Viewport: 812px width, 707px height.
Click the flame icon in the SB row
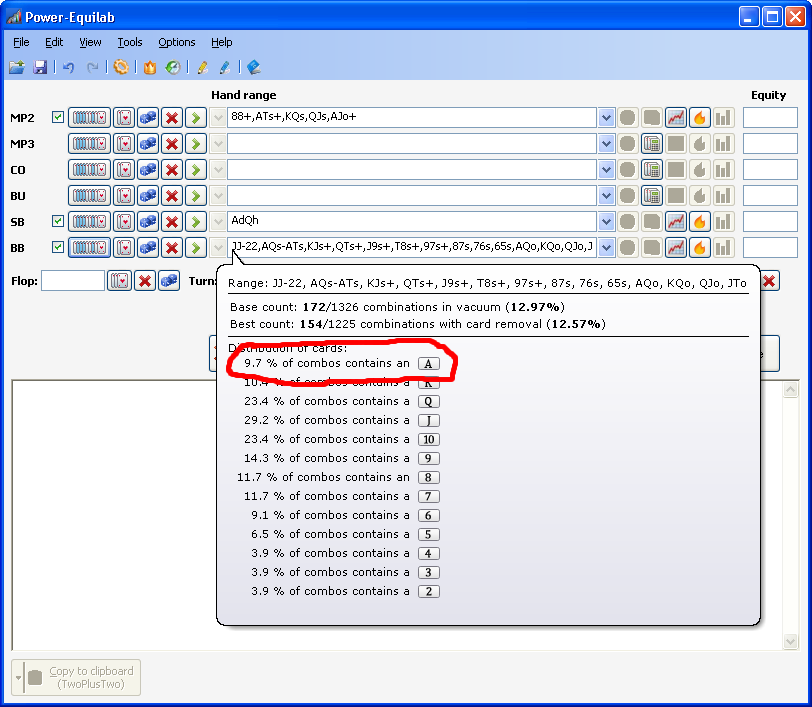[x=700, y=221]
